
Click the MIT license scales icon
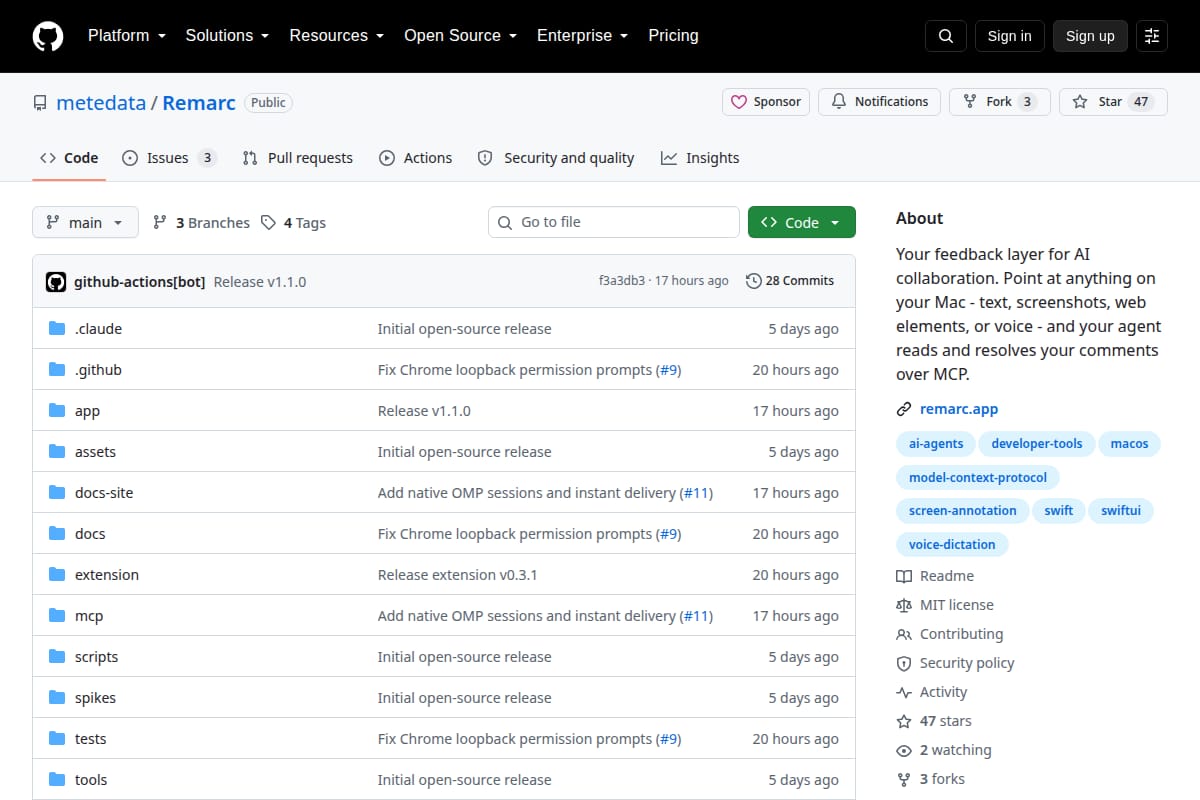904,605
